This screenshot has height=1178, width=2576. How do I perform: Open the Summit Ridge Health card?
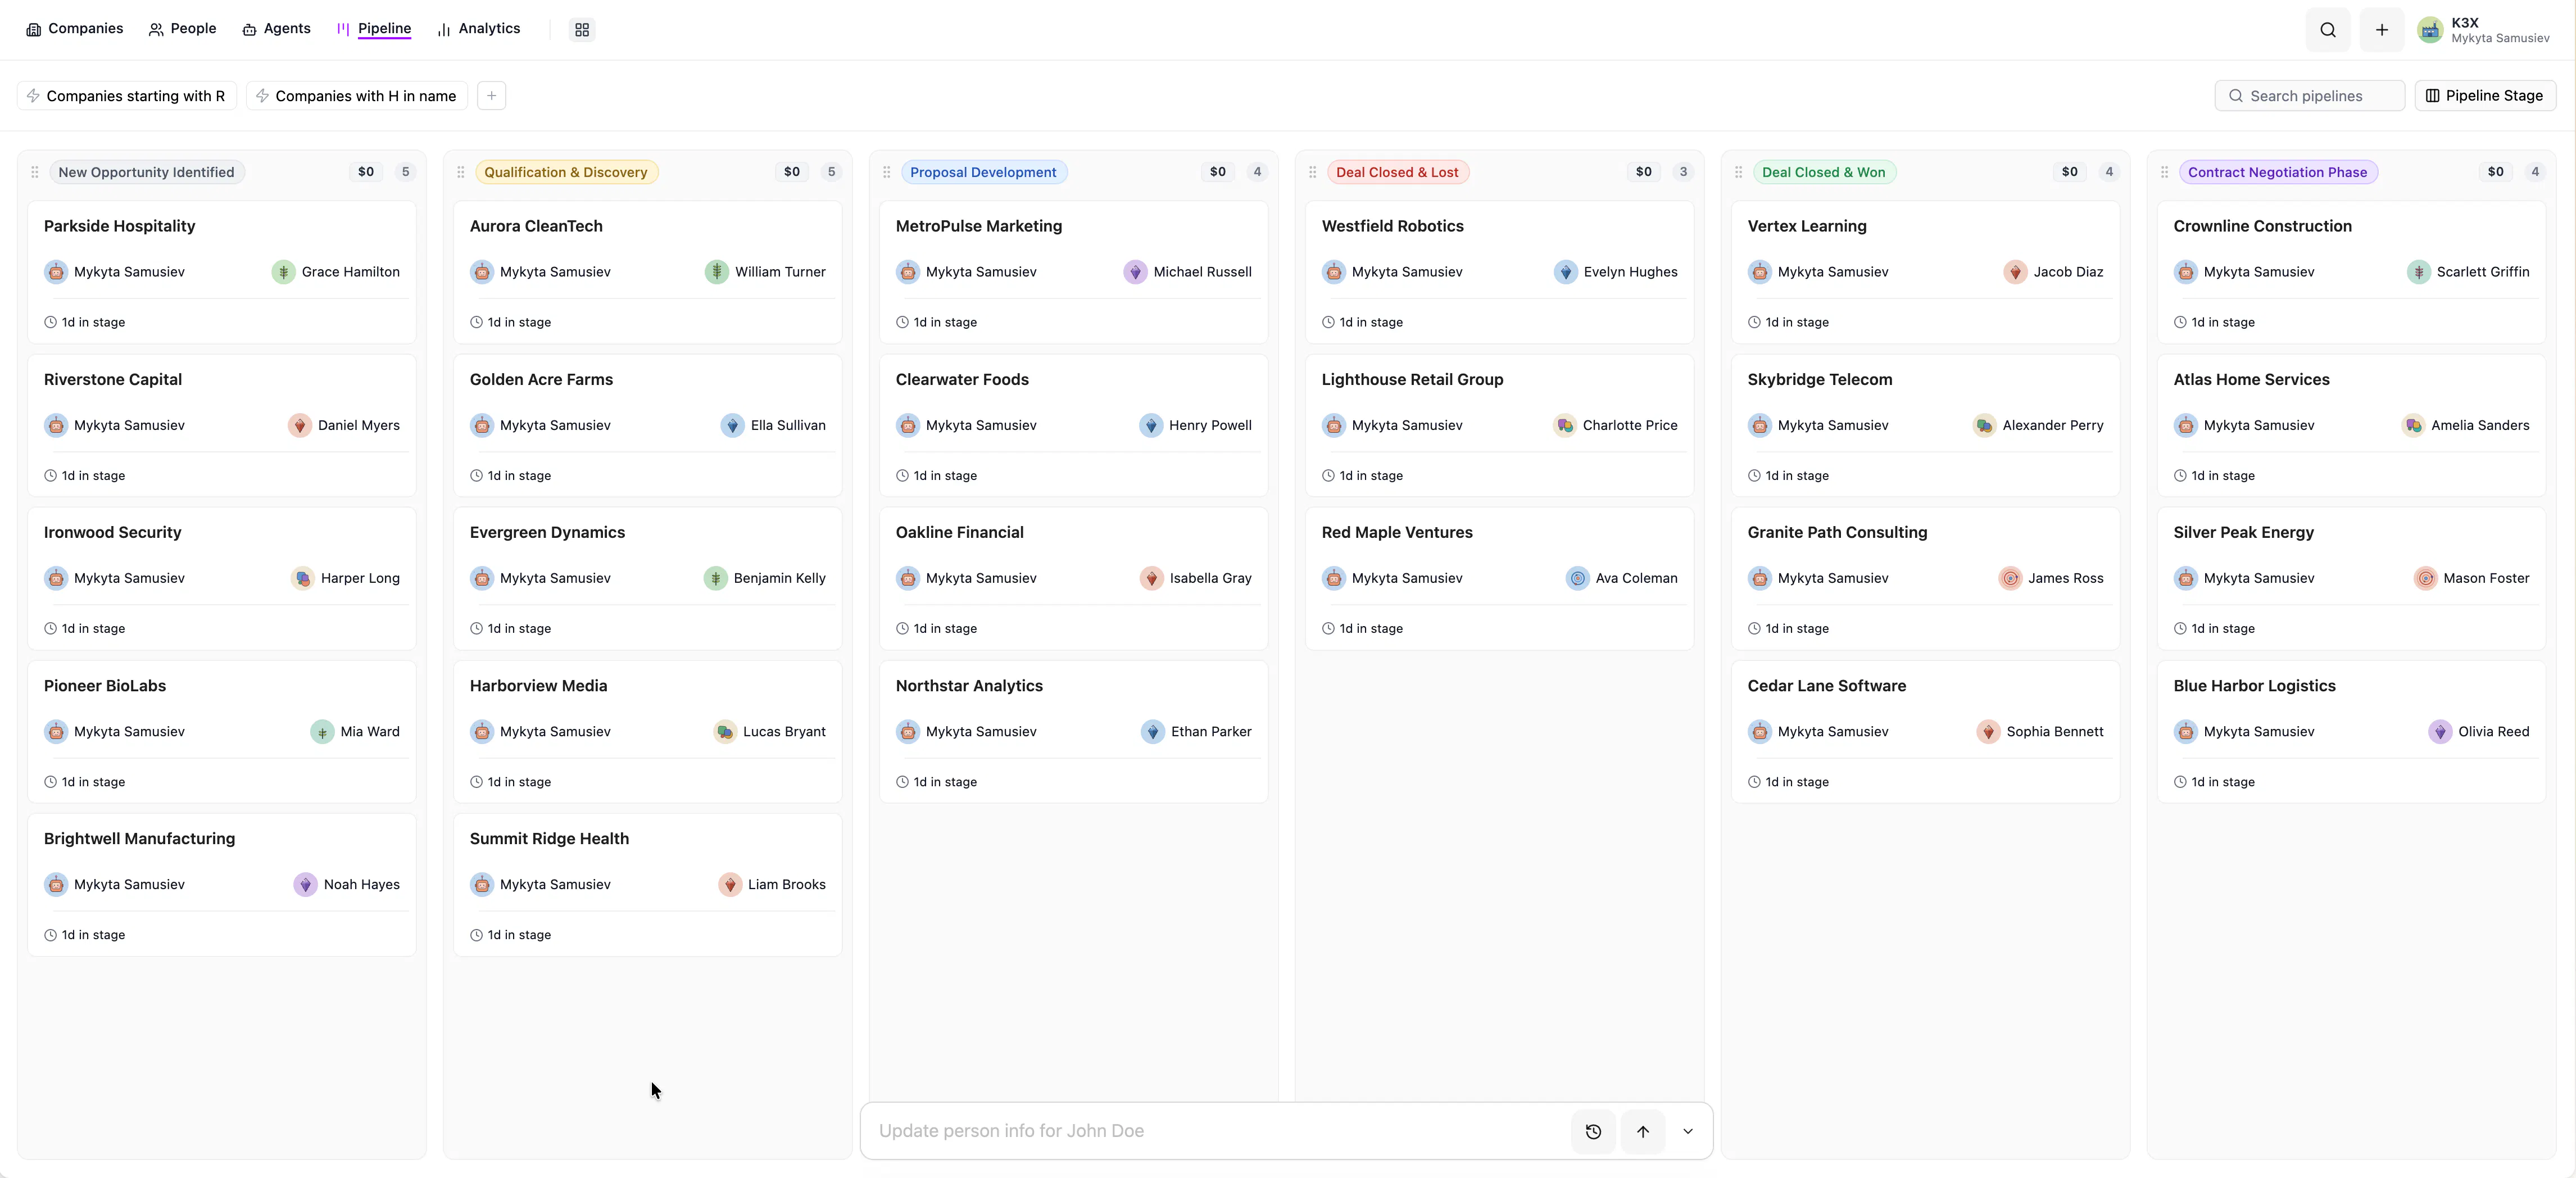pos(648,885)
